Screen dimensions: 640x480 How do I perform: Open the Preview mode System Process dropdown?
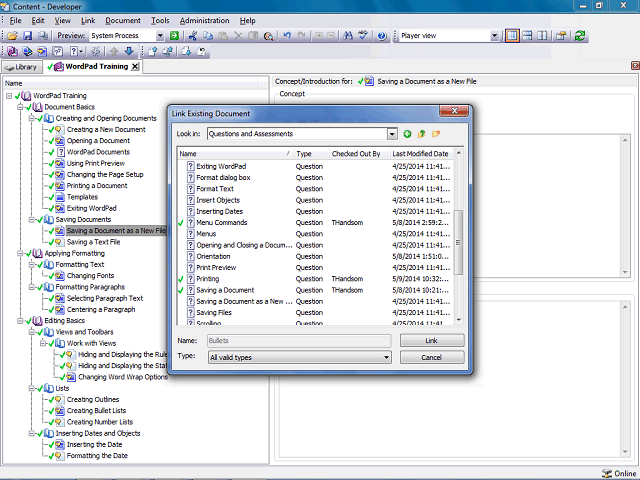point(160,36)
